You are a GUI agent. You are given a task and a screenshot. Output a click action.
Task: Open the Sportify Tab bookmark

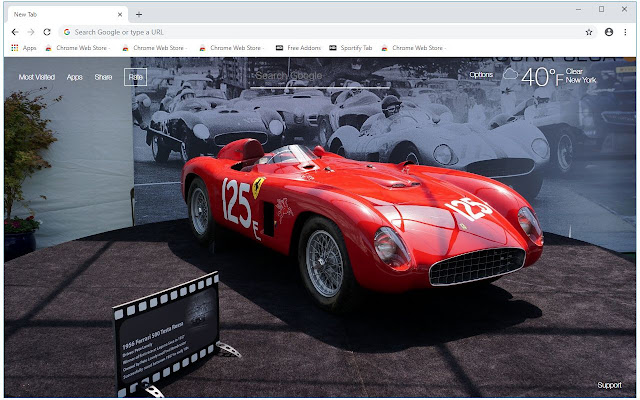click(351, 48)
